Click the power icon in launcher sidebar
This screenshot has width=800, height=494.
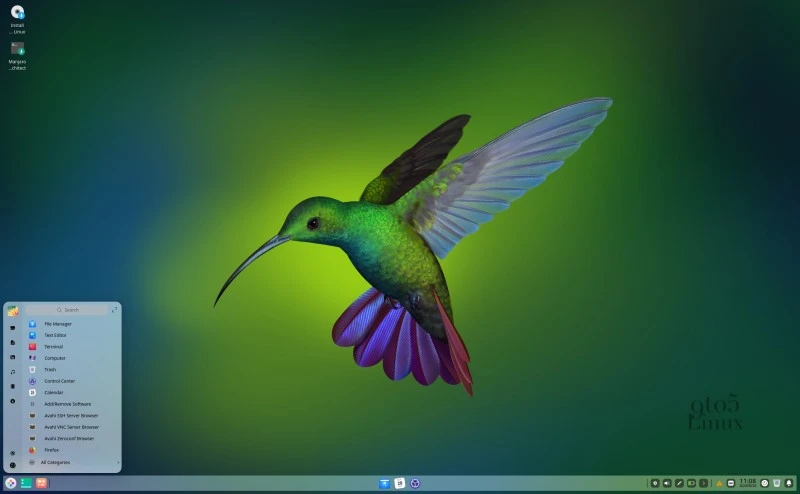coord(13,465)
